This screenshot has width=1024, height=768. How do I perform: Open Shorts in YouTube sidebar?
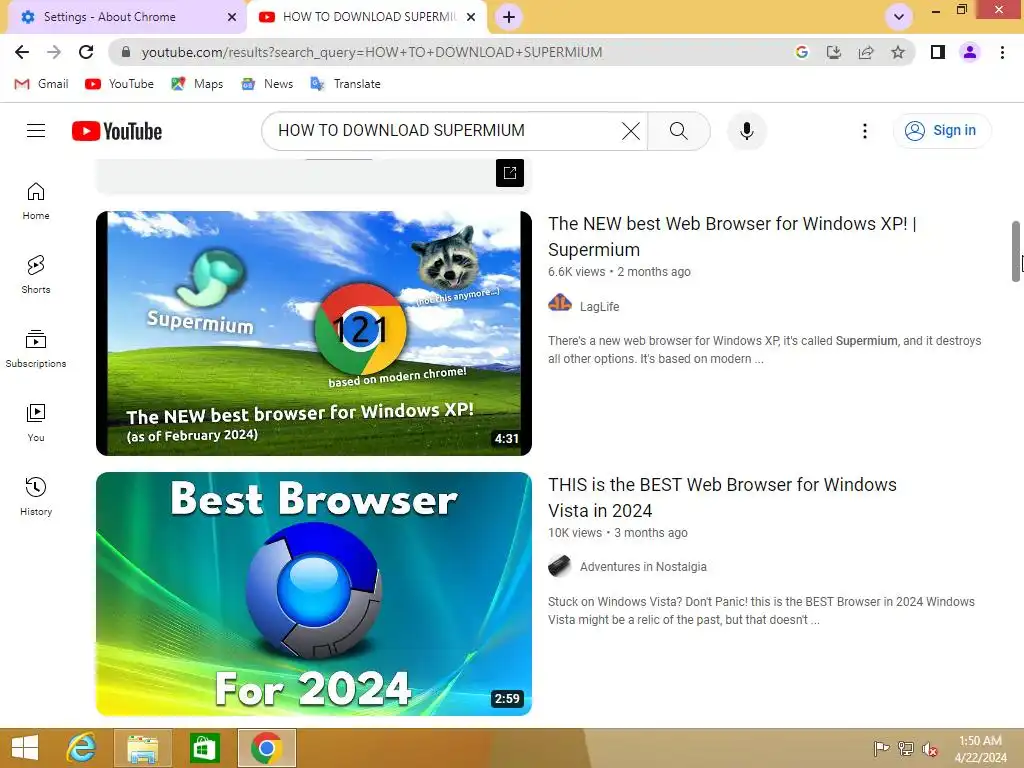(x=36, y=275)
